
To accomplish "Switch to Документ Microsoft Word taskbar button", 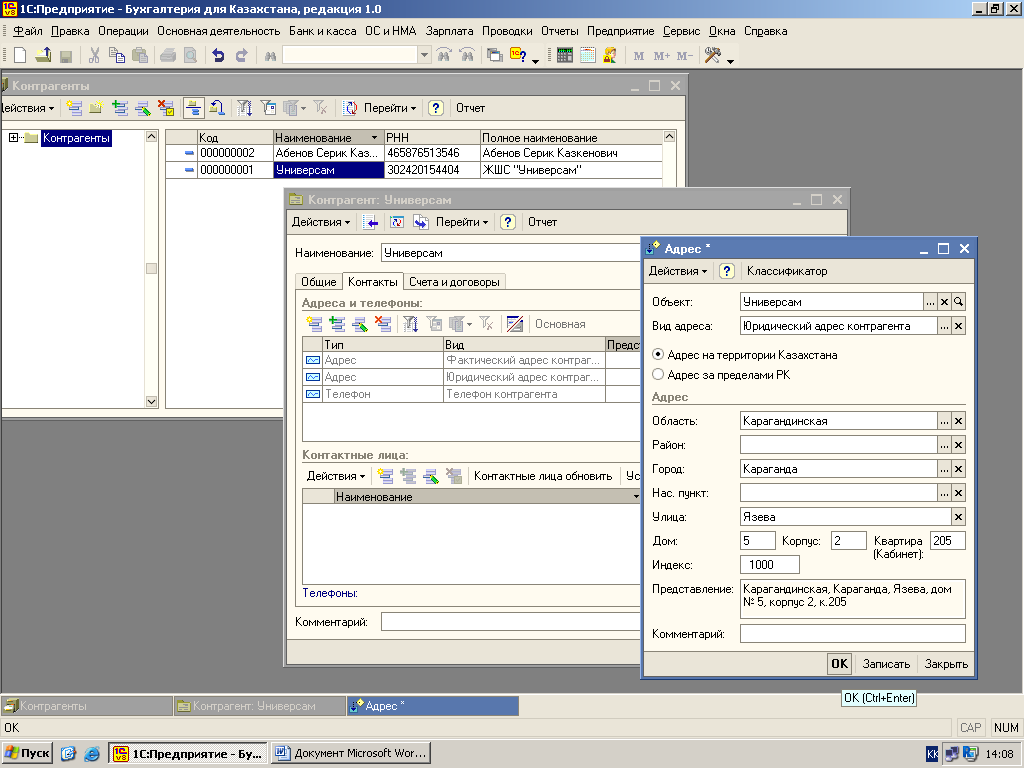I will (351, 754).
